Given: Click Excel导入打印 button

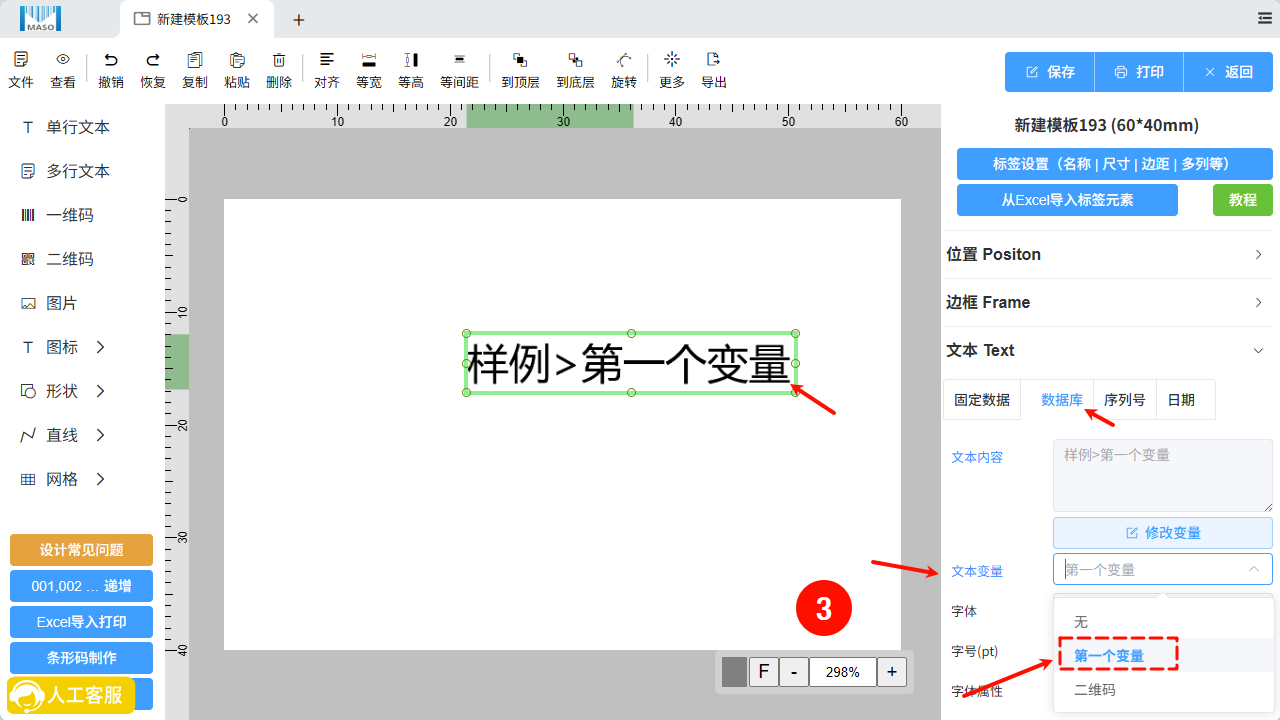Looking at the screenshot, I should 81,622.
